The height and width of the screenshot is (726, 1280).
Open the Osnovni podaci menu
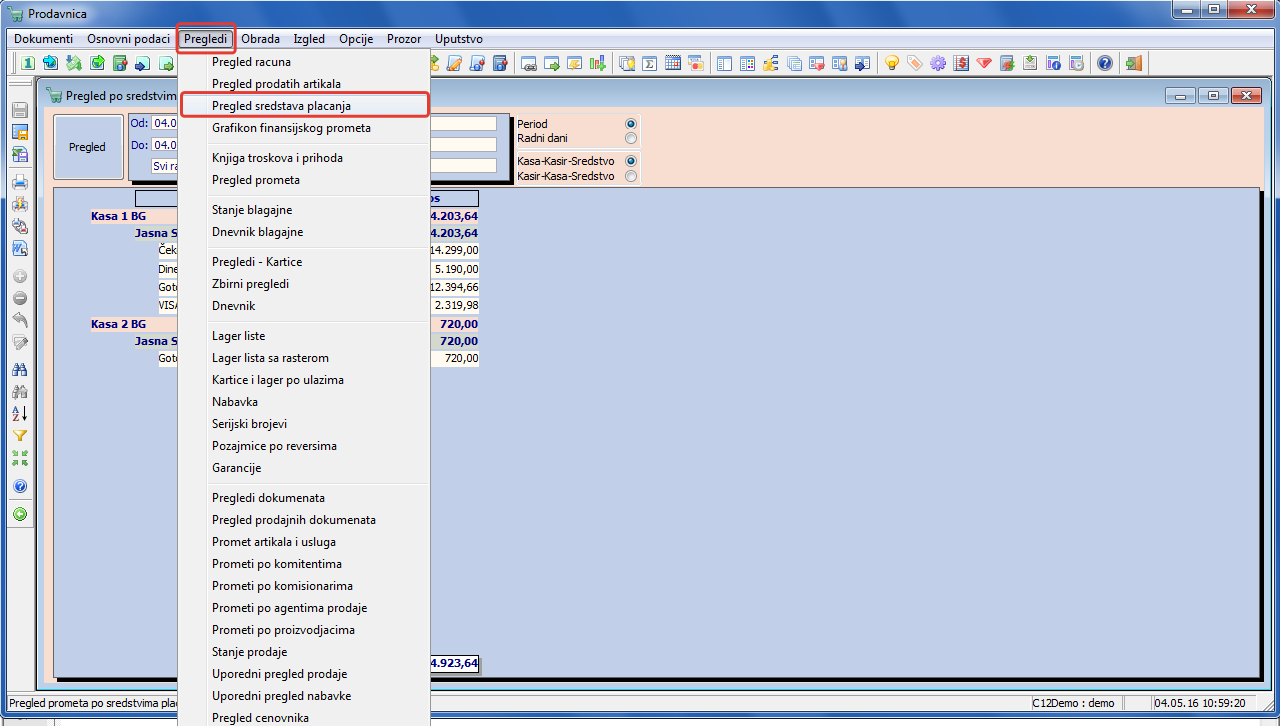point(128,39)
